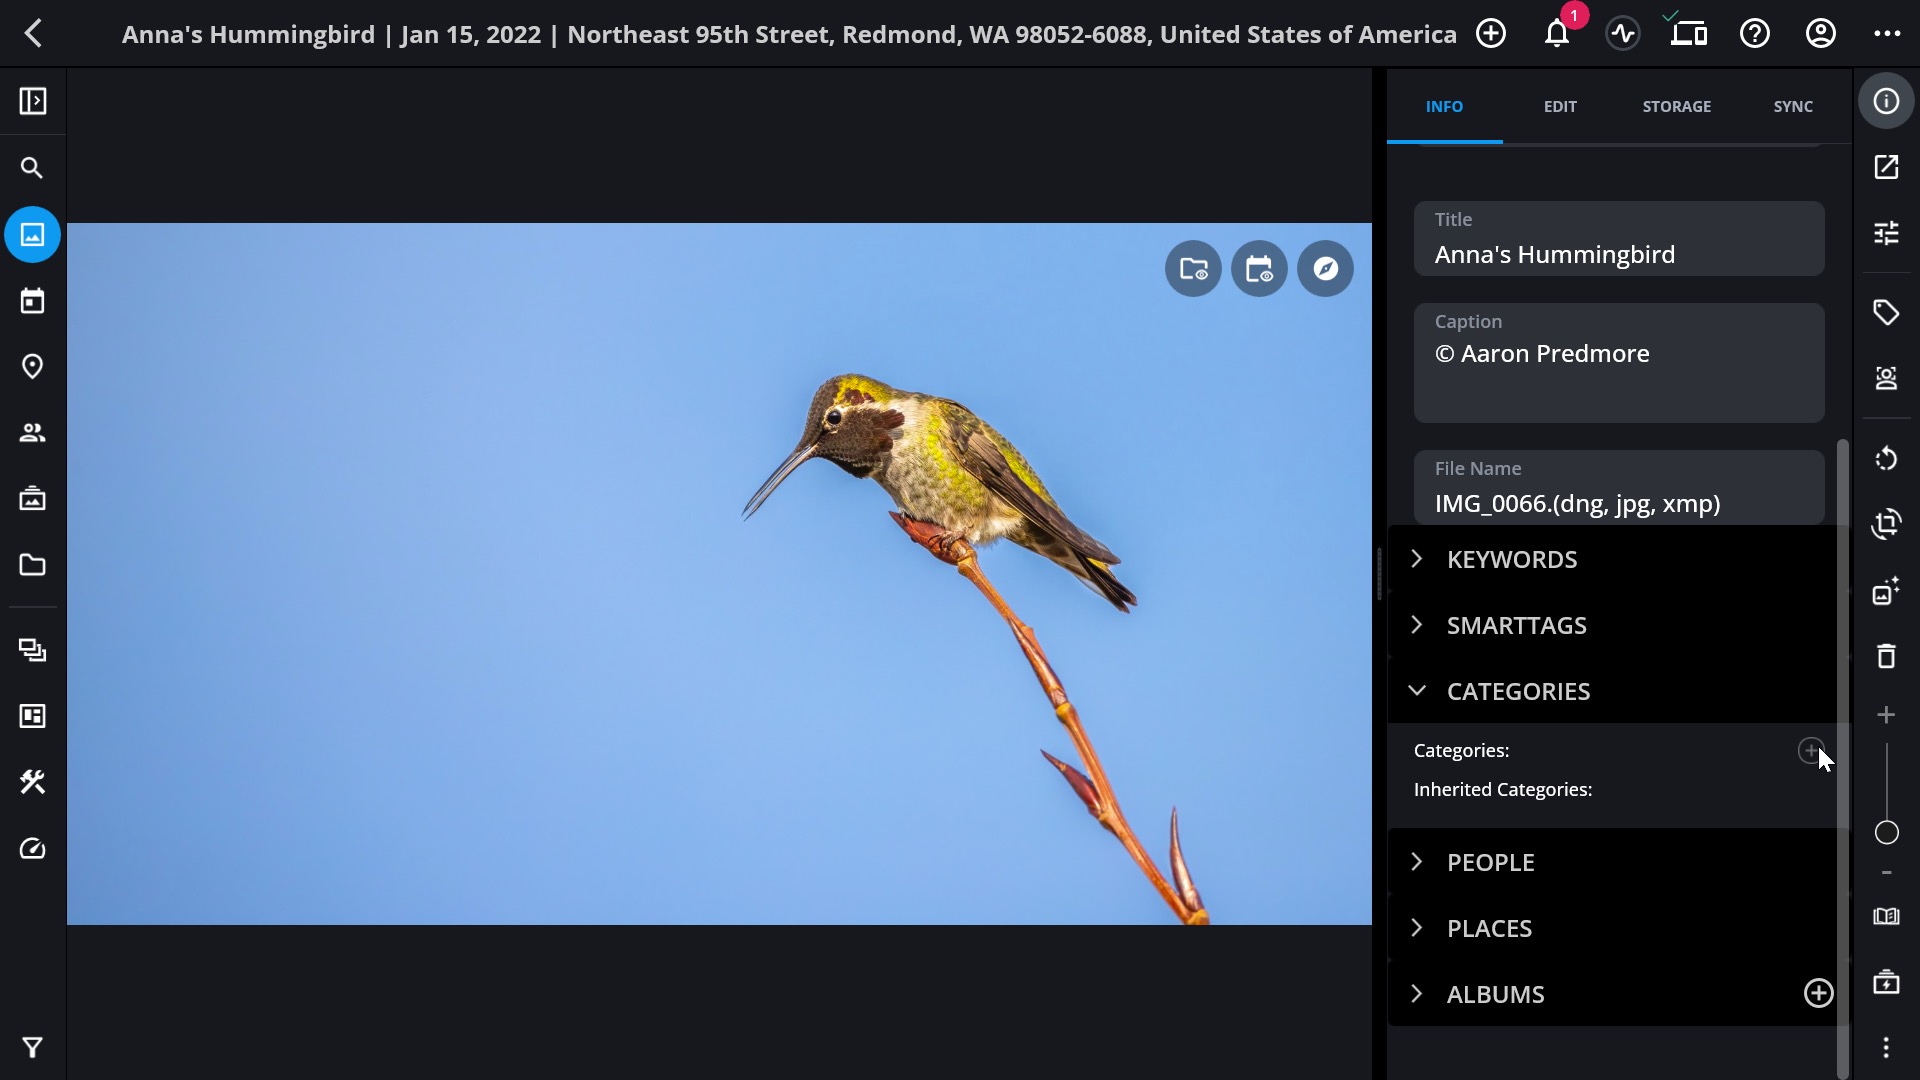Viewport: 1920px width, 1080px height.
Task: Click the info panel vertical scrollbar
Action: pos(1843,758)
